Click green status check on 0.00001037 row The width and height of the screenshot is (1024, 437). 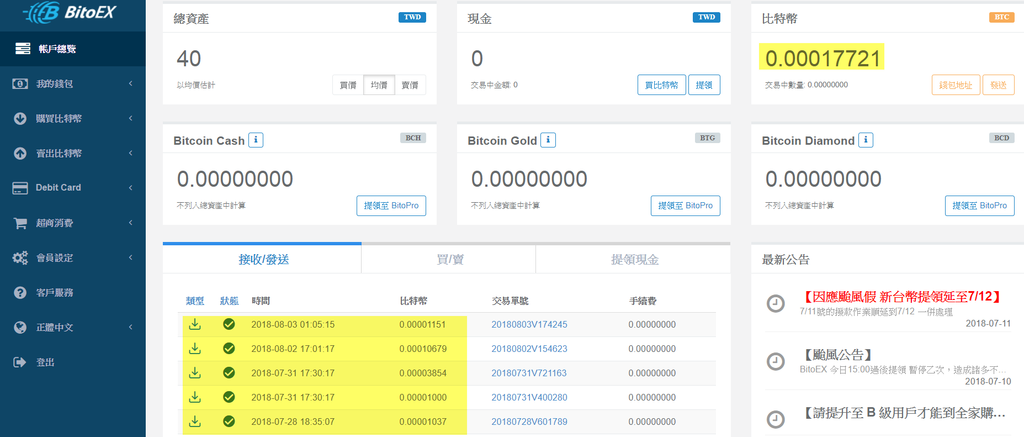pyautogui.click(x=229, y=421)
